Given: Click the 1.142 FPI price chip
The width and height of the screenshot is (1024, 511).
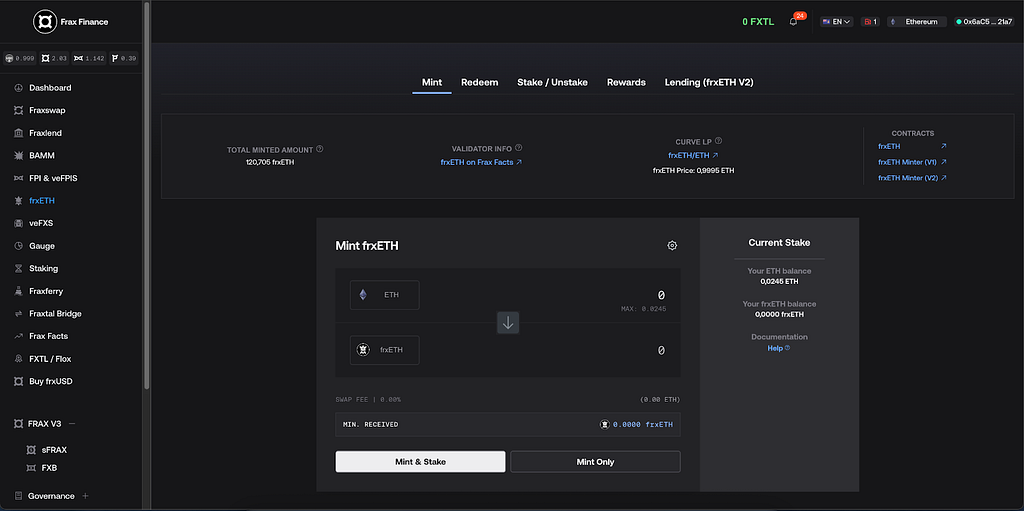Looking at the screenshot, I should (x=89, y=58).
